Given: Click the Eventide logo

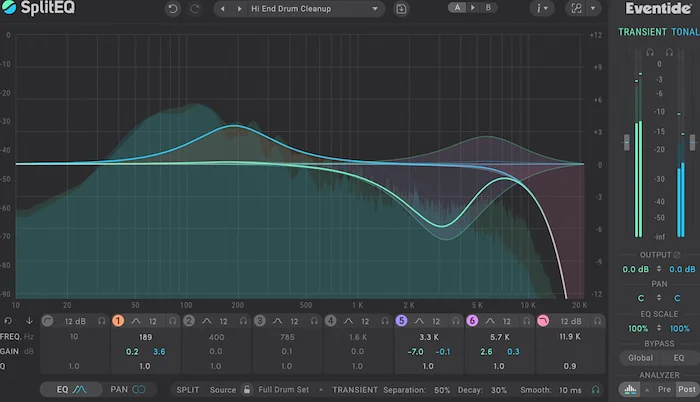Looking at the screenshot, I should 658,8.
